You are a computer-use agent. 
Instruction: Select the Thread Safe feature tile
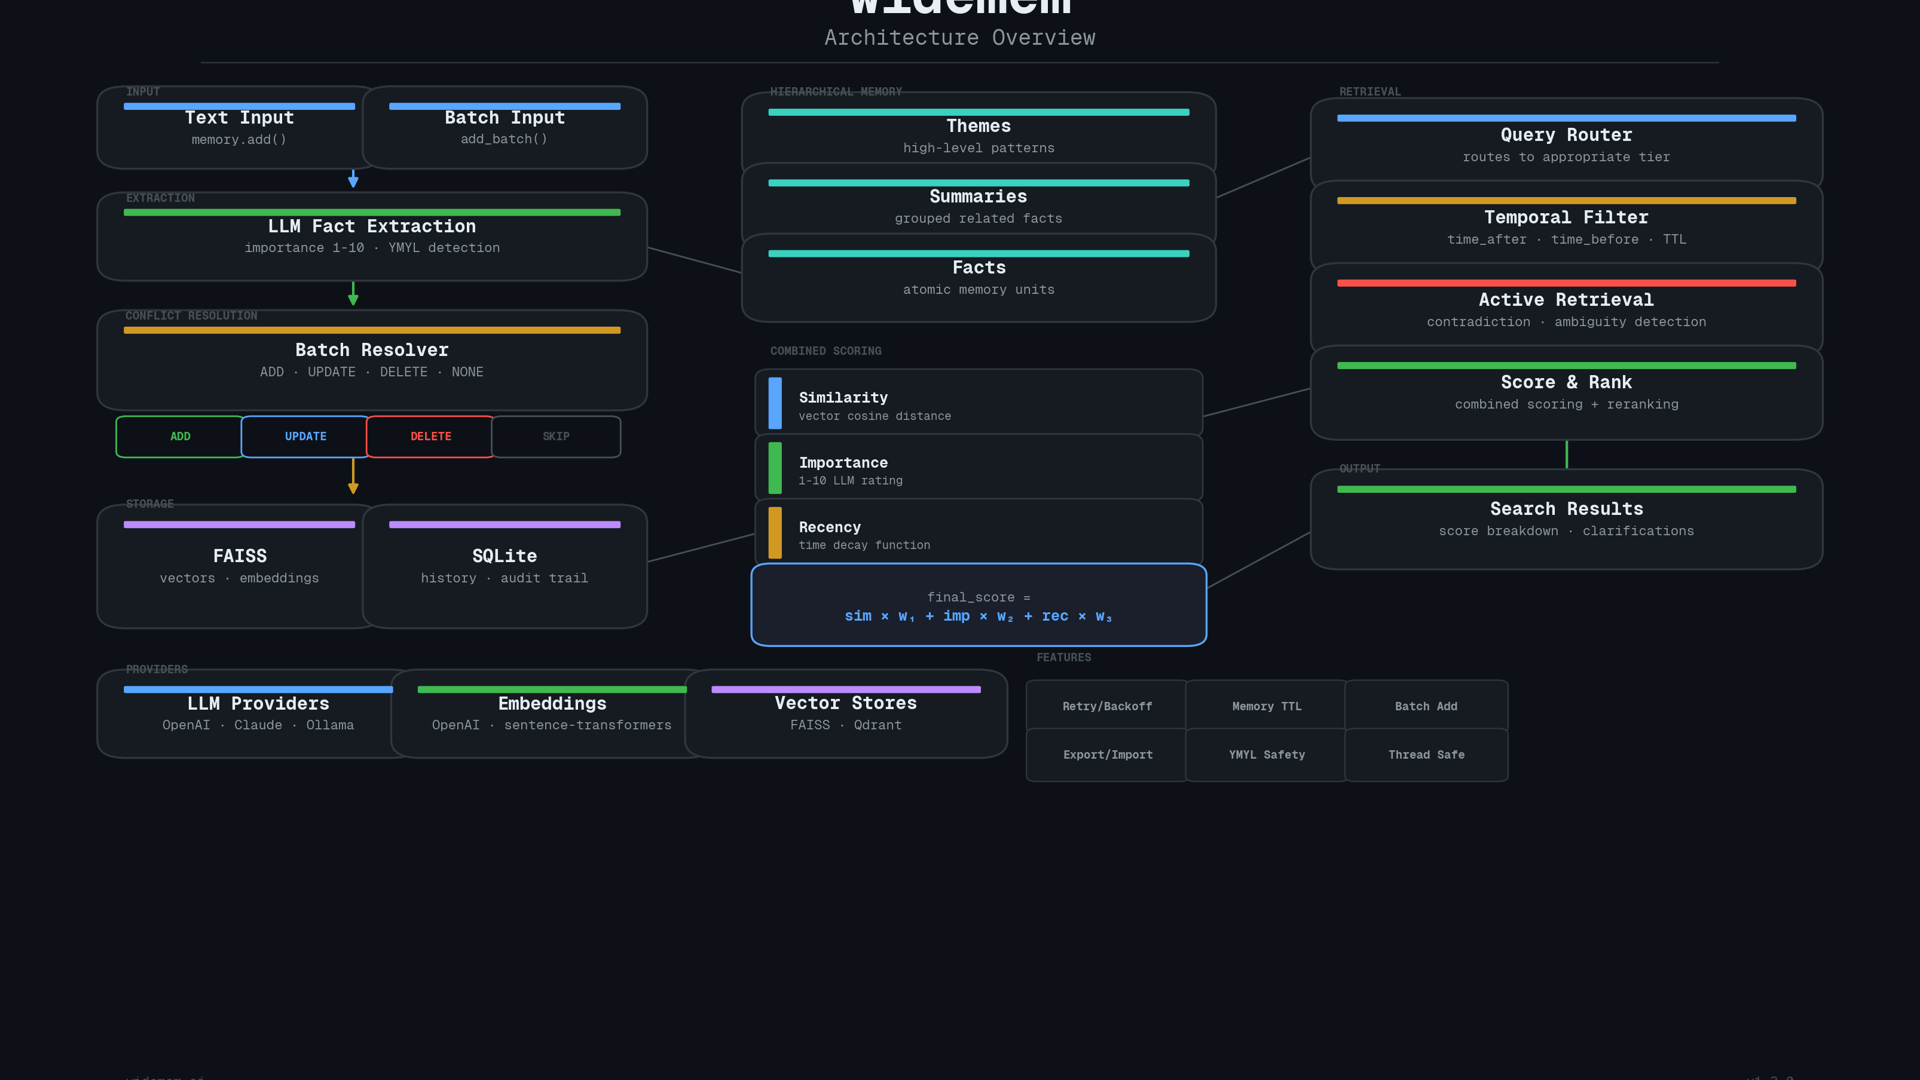[1426, 755]
